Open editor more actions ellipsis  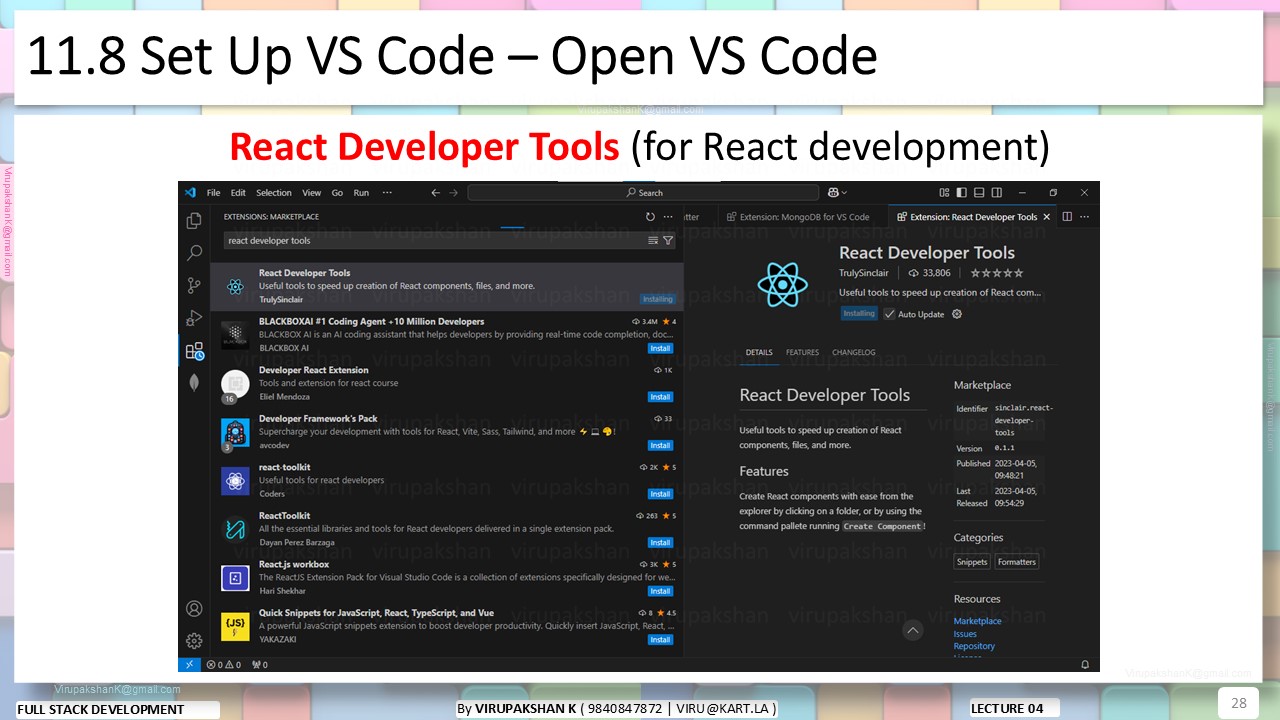pyautogui.click(x=1084, y=217)
